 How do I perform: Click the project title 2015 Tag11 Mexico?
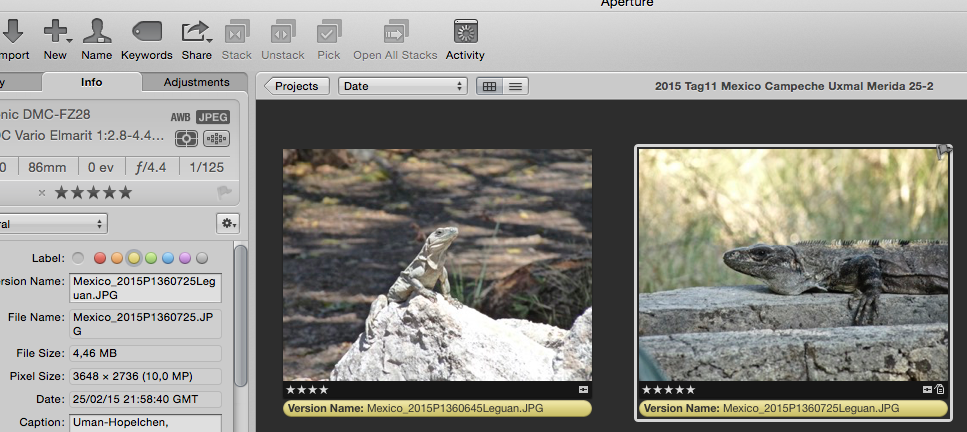click(794, 86)
